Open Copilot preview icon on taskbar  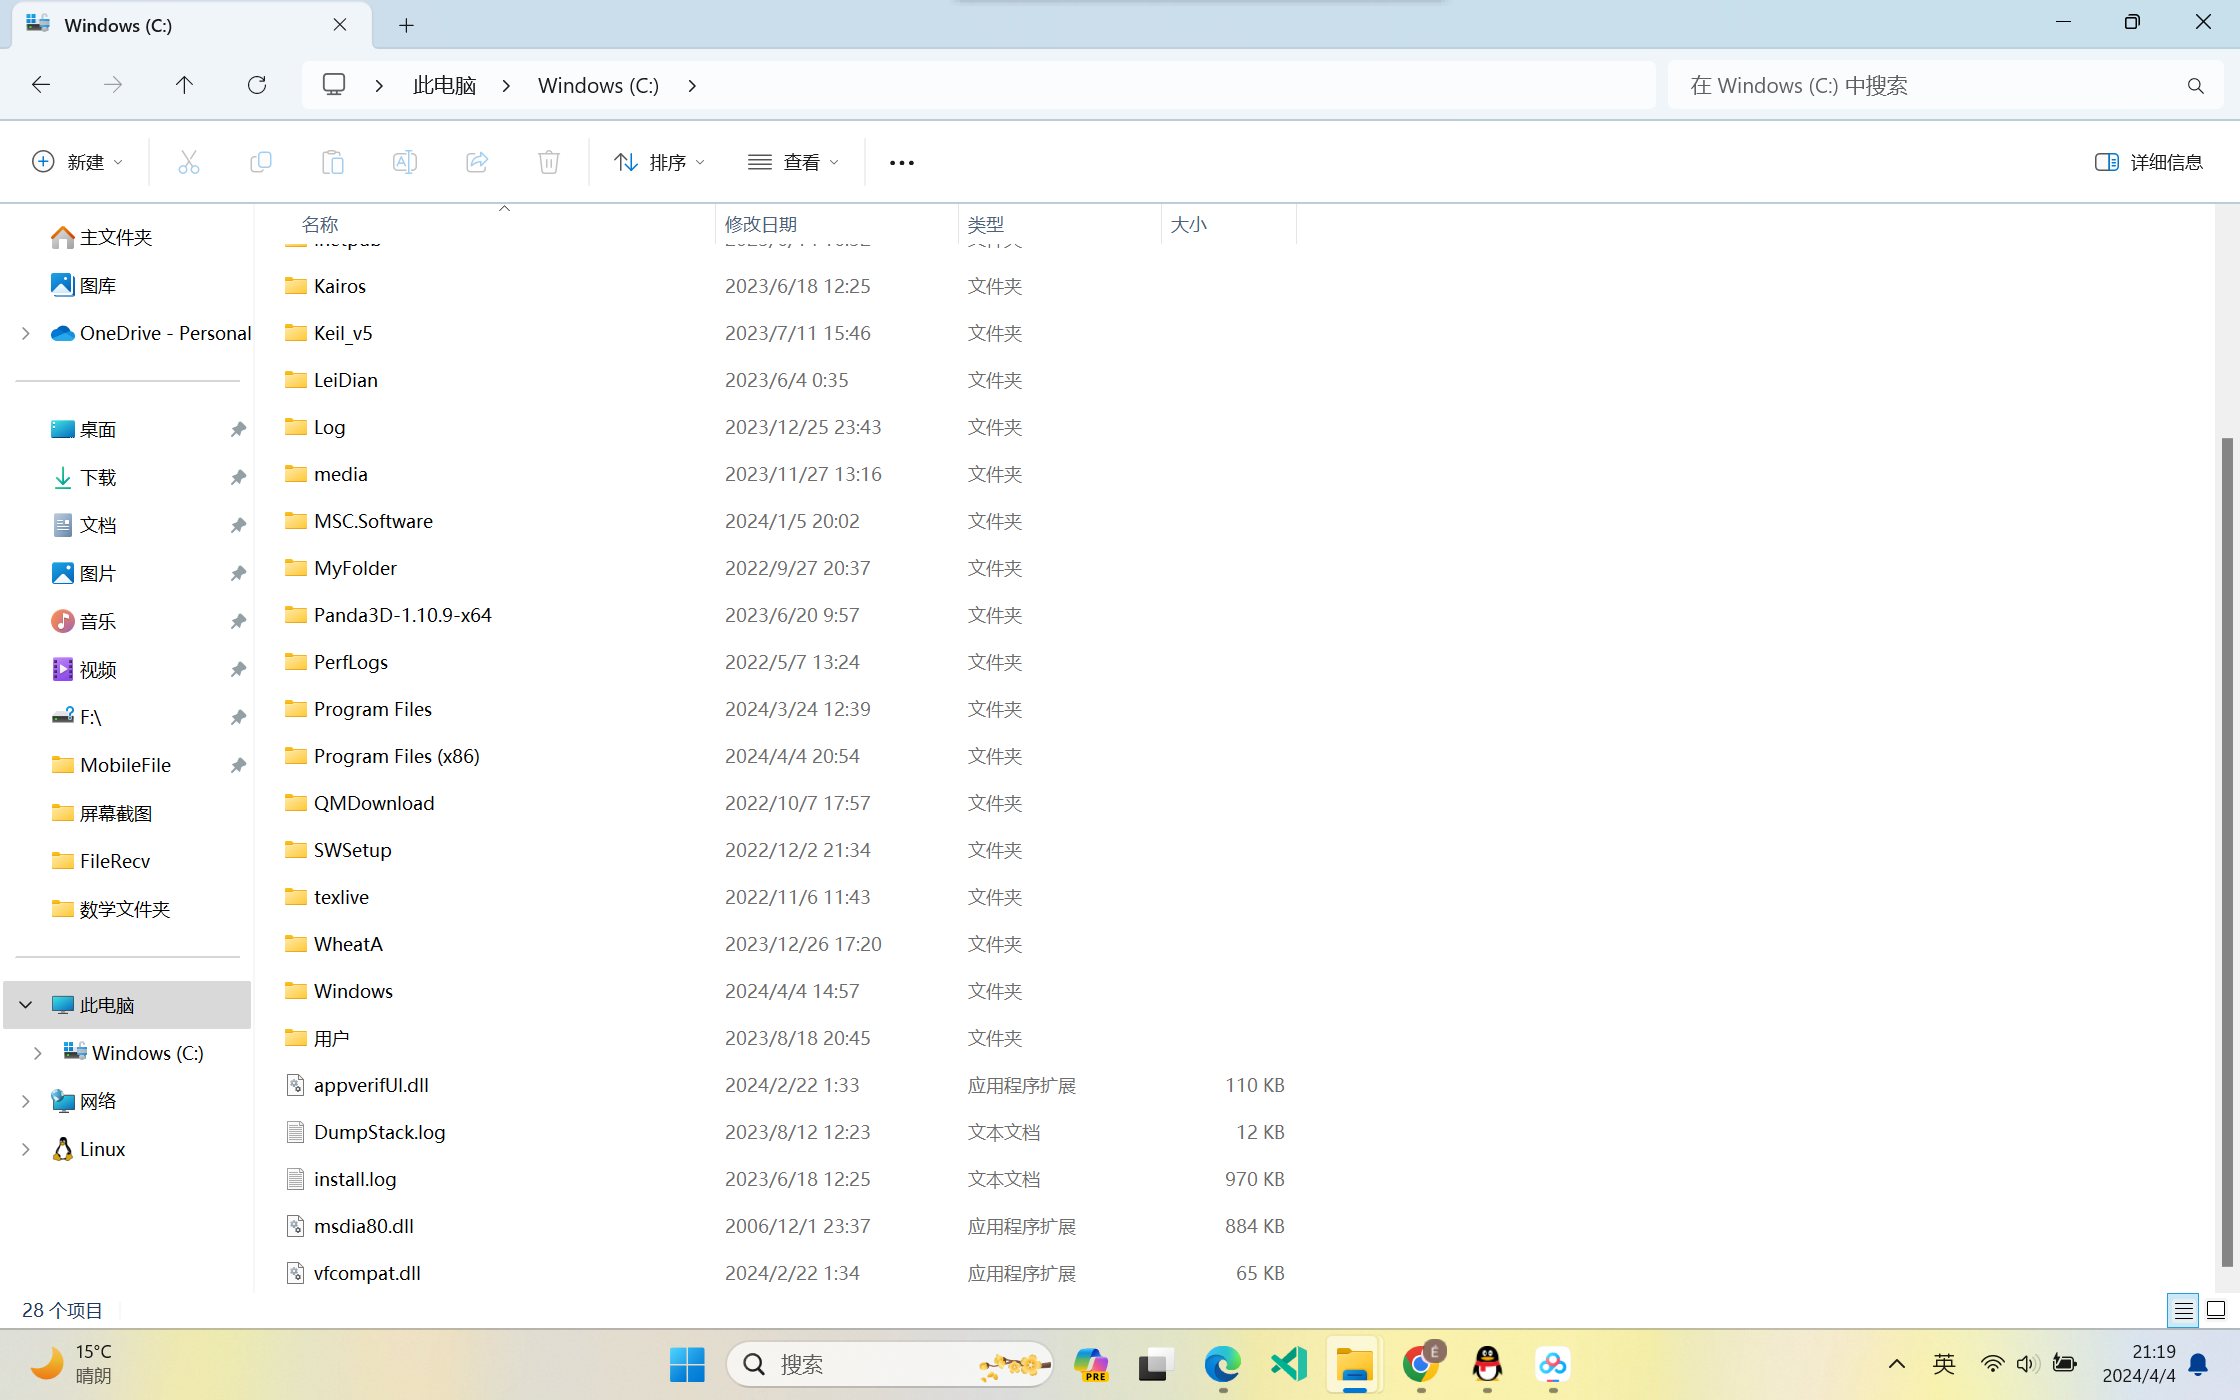[1091, 1365]
